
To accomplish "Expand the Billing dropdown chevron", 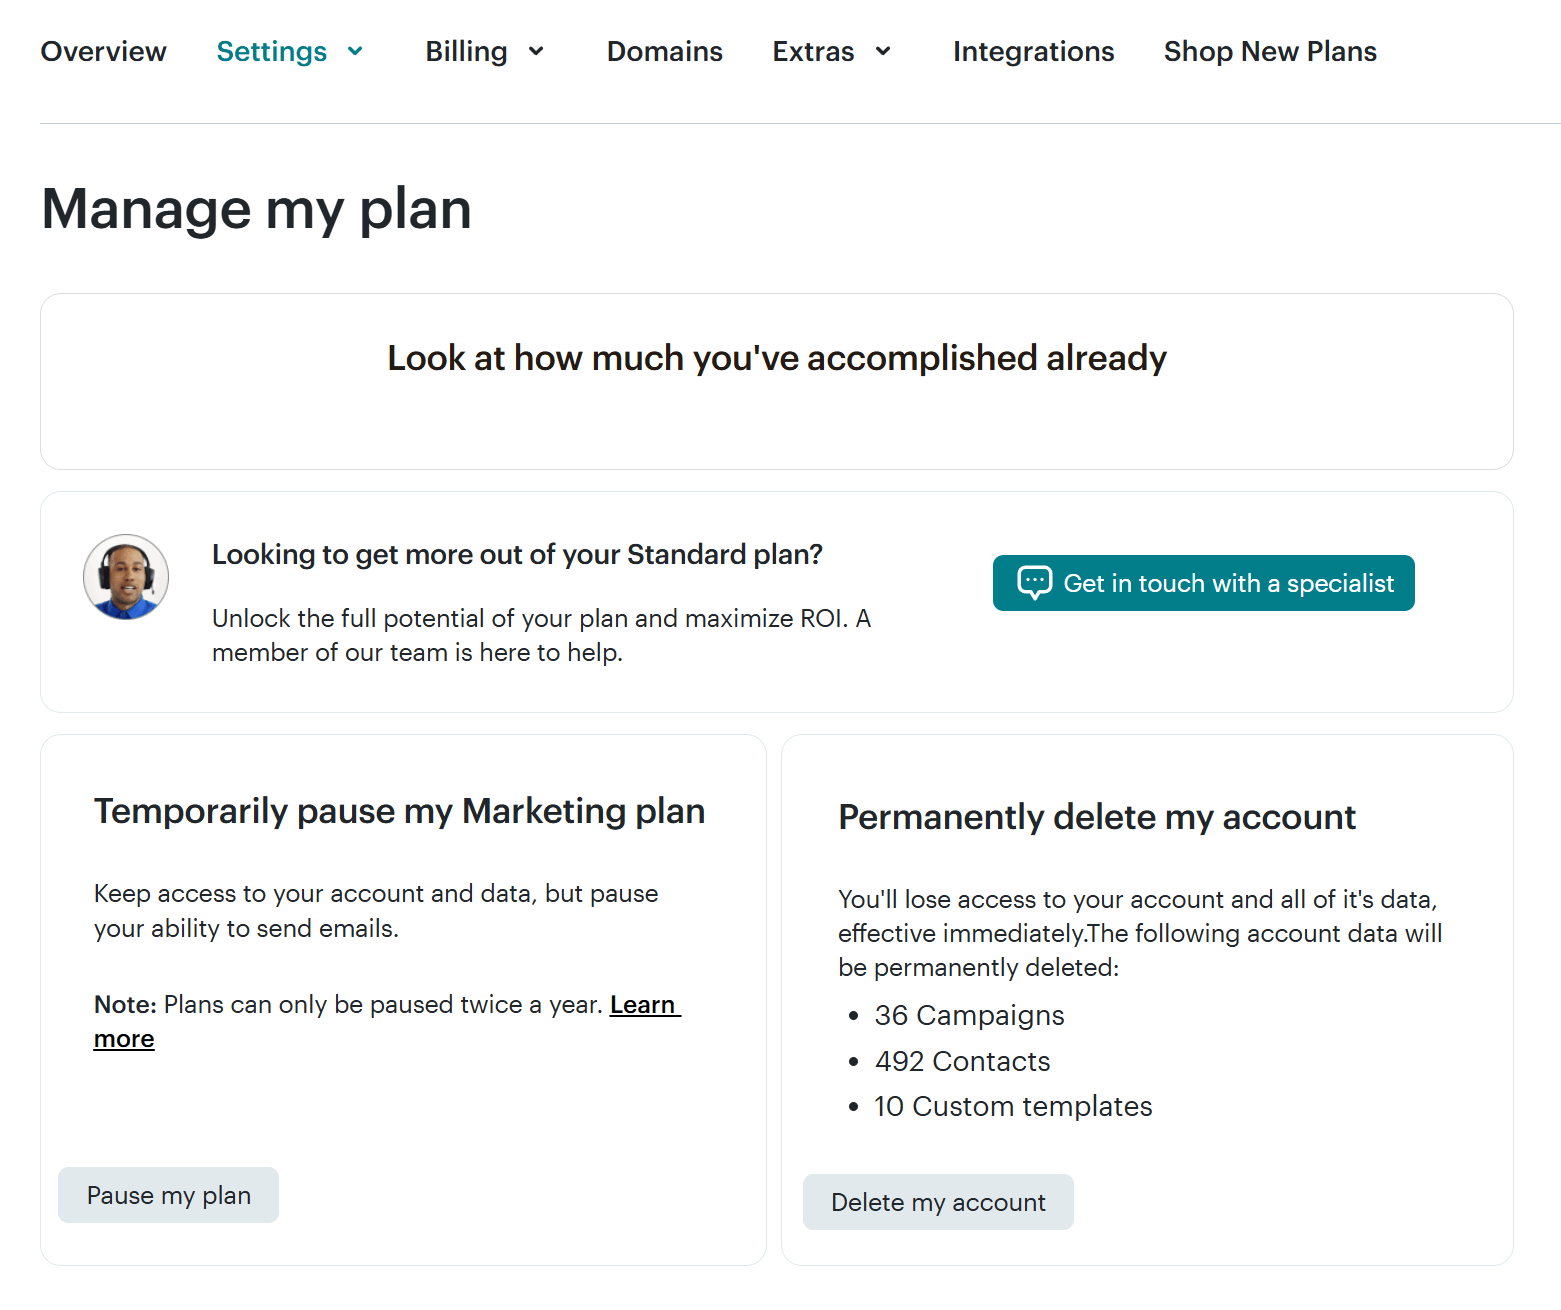I will click(x=536, y=52).
